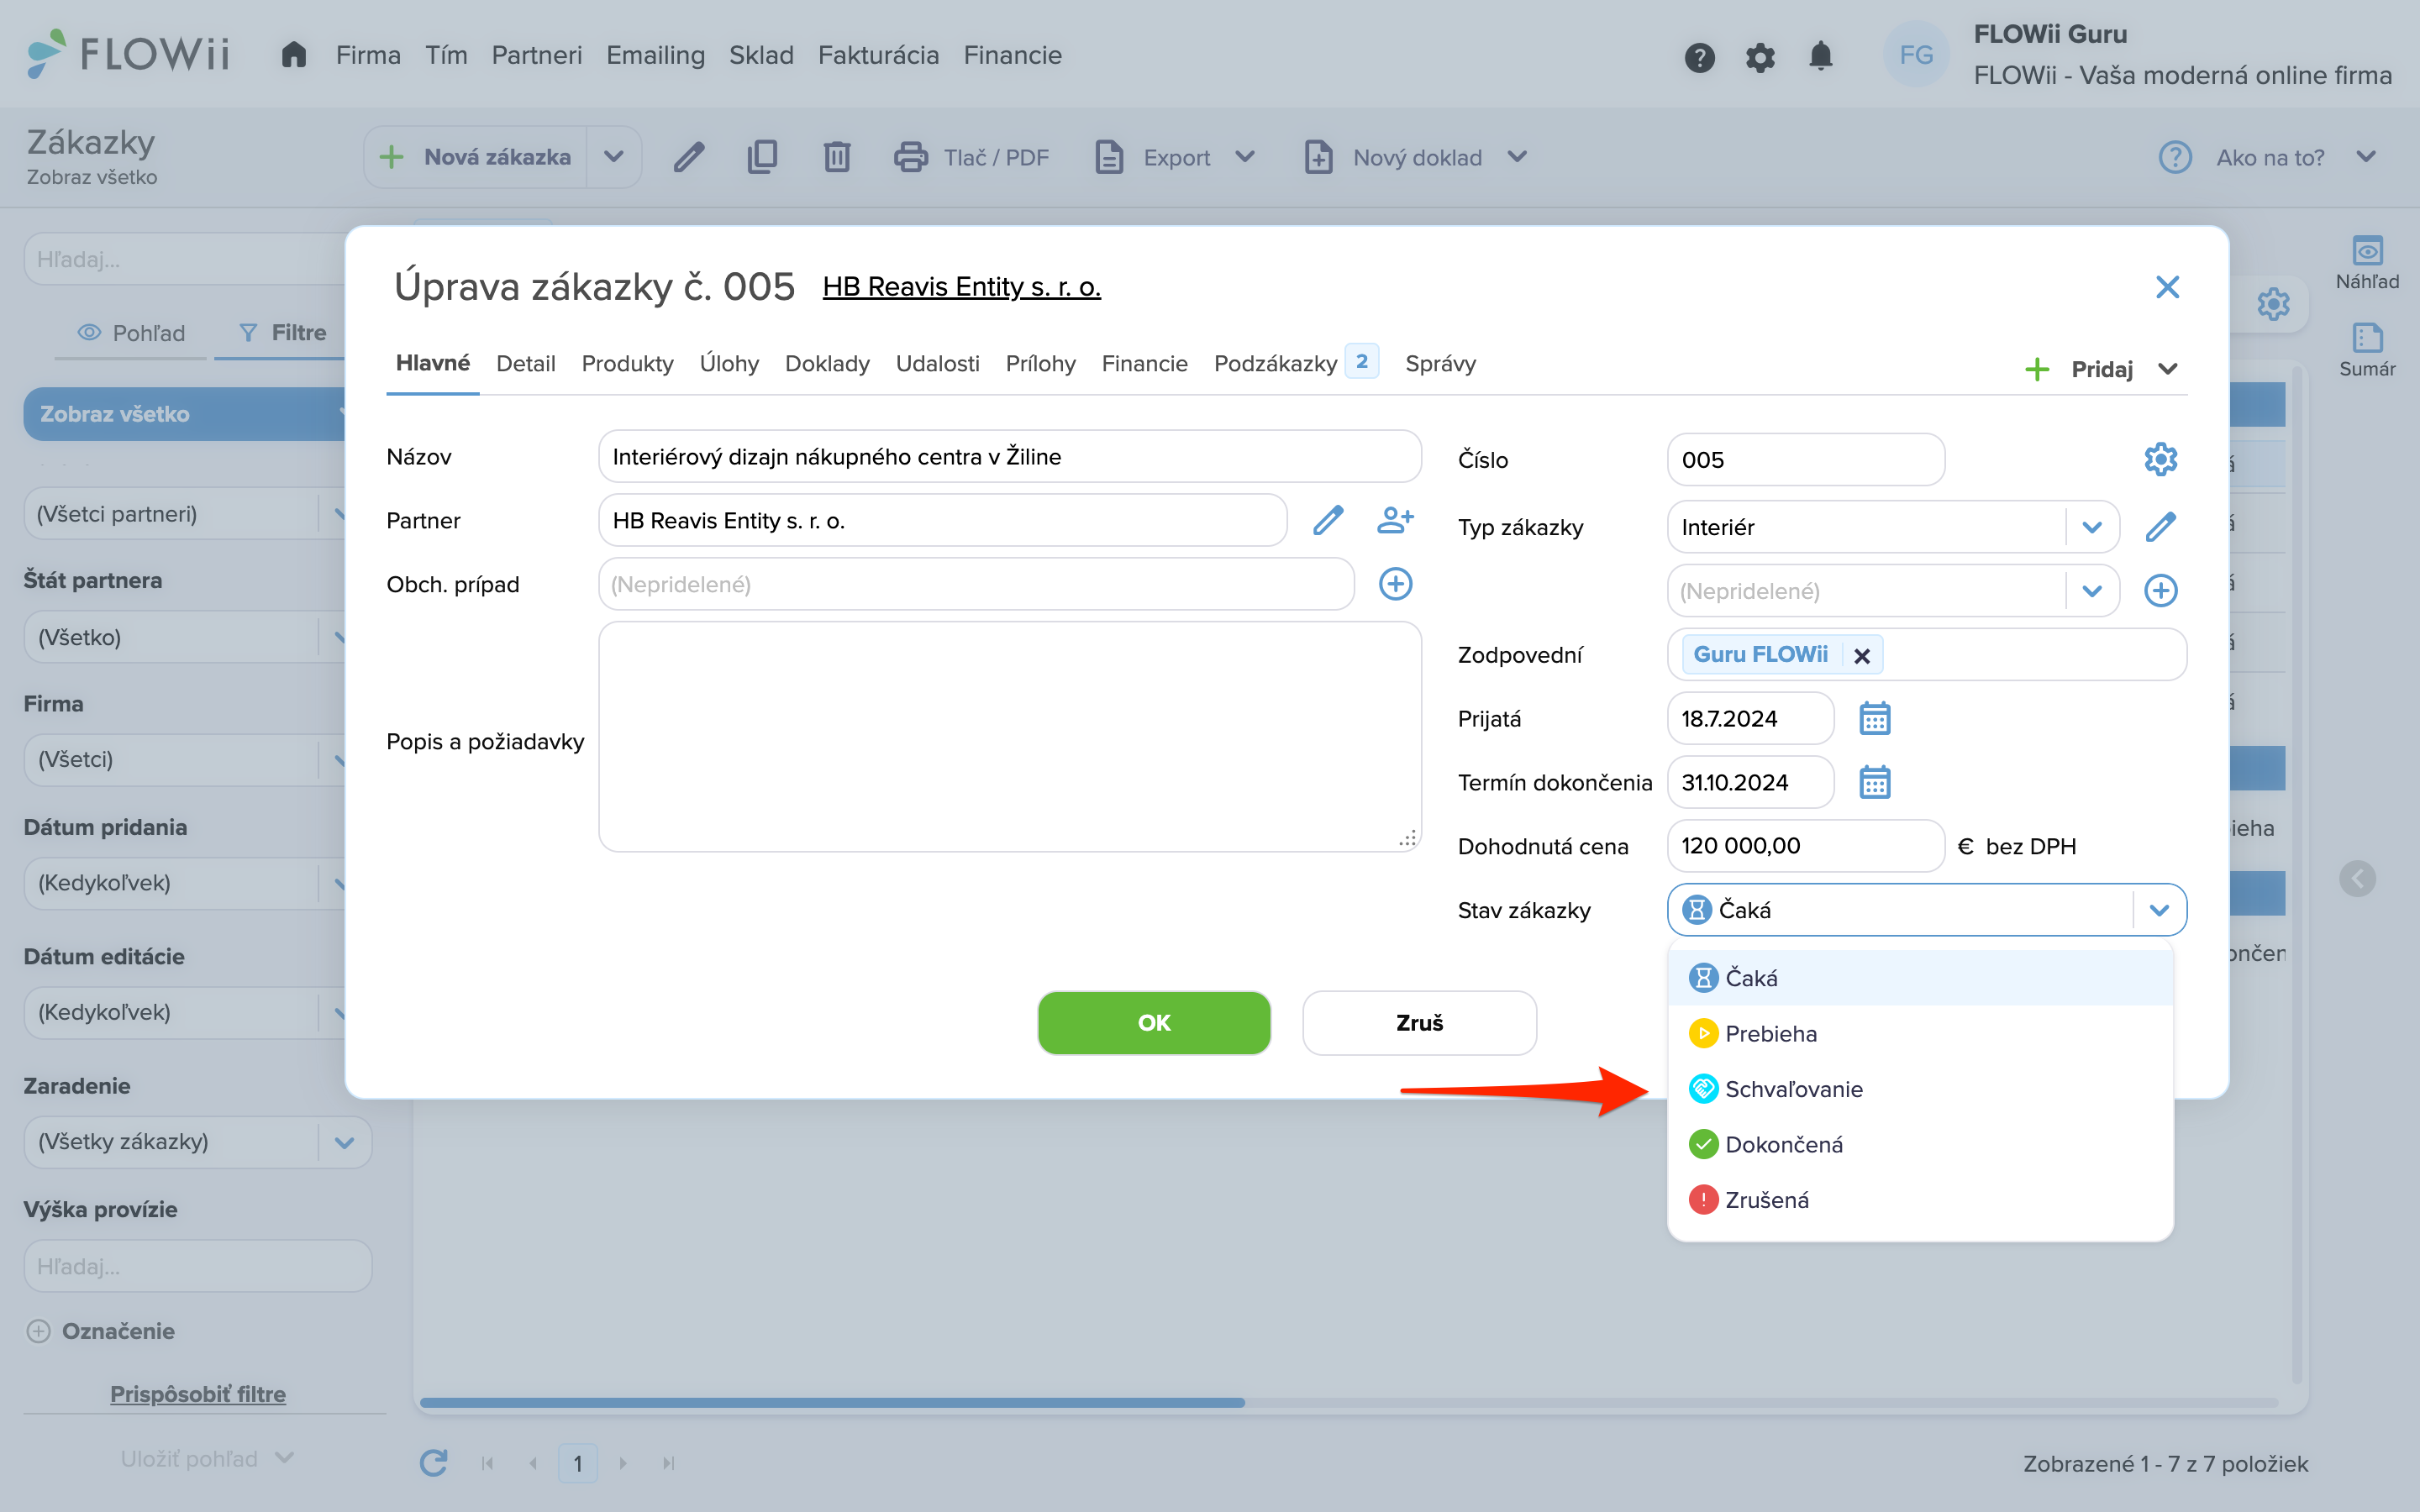
Task: Switch to Detail tab
Action: tap(525, 364)
